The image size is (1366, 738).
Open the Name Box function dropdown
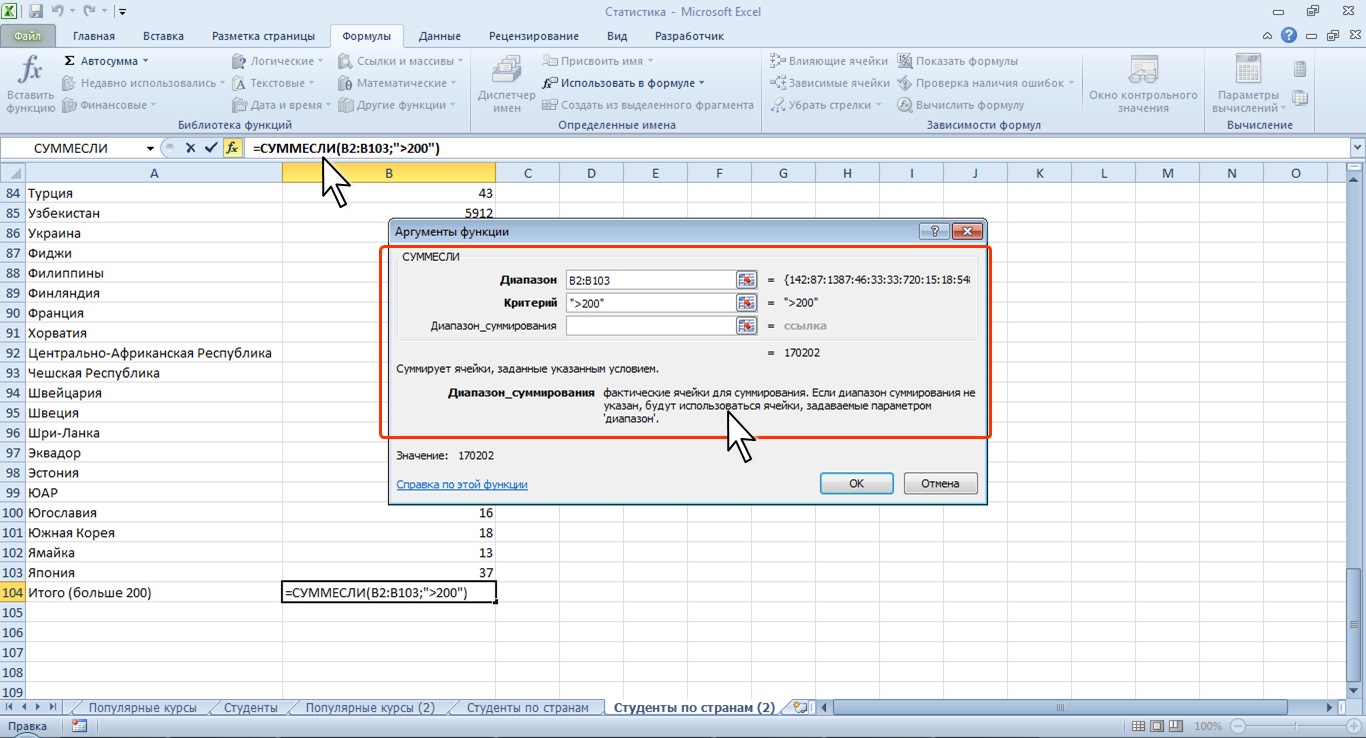click(x=151, y=148)
